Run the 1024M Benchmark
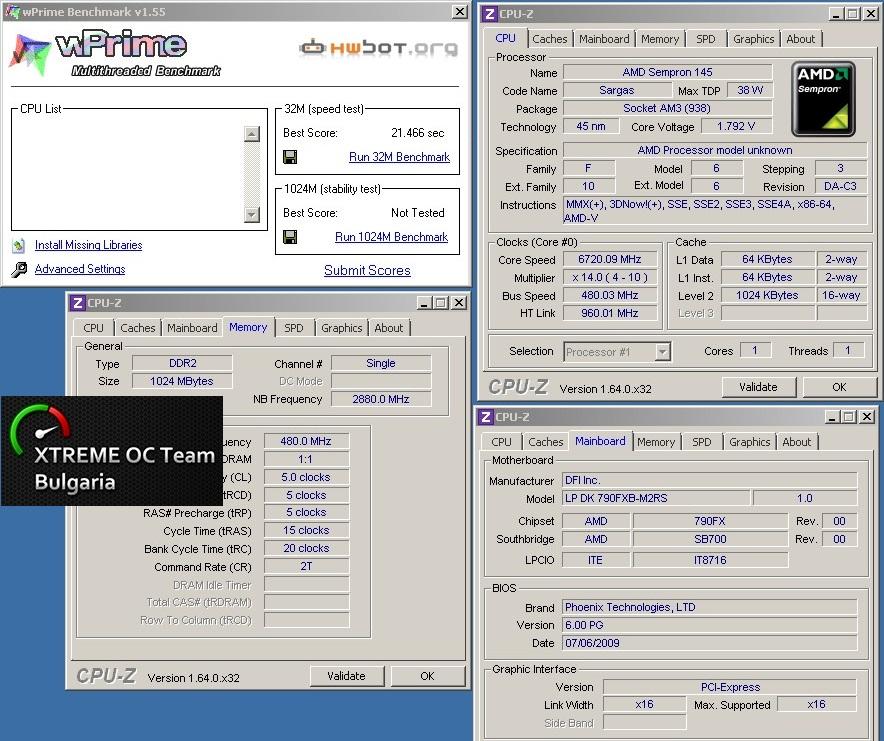 point(391,237)
